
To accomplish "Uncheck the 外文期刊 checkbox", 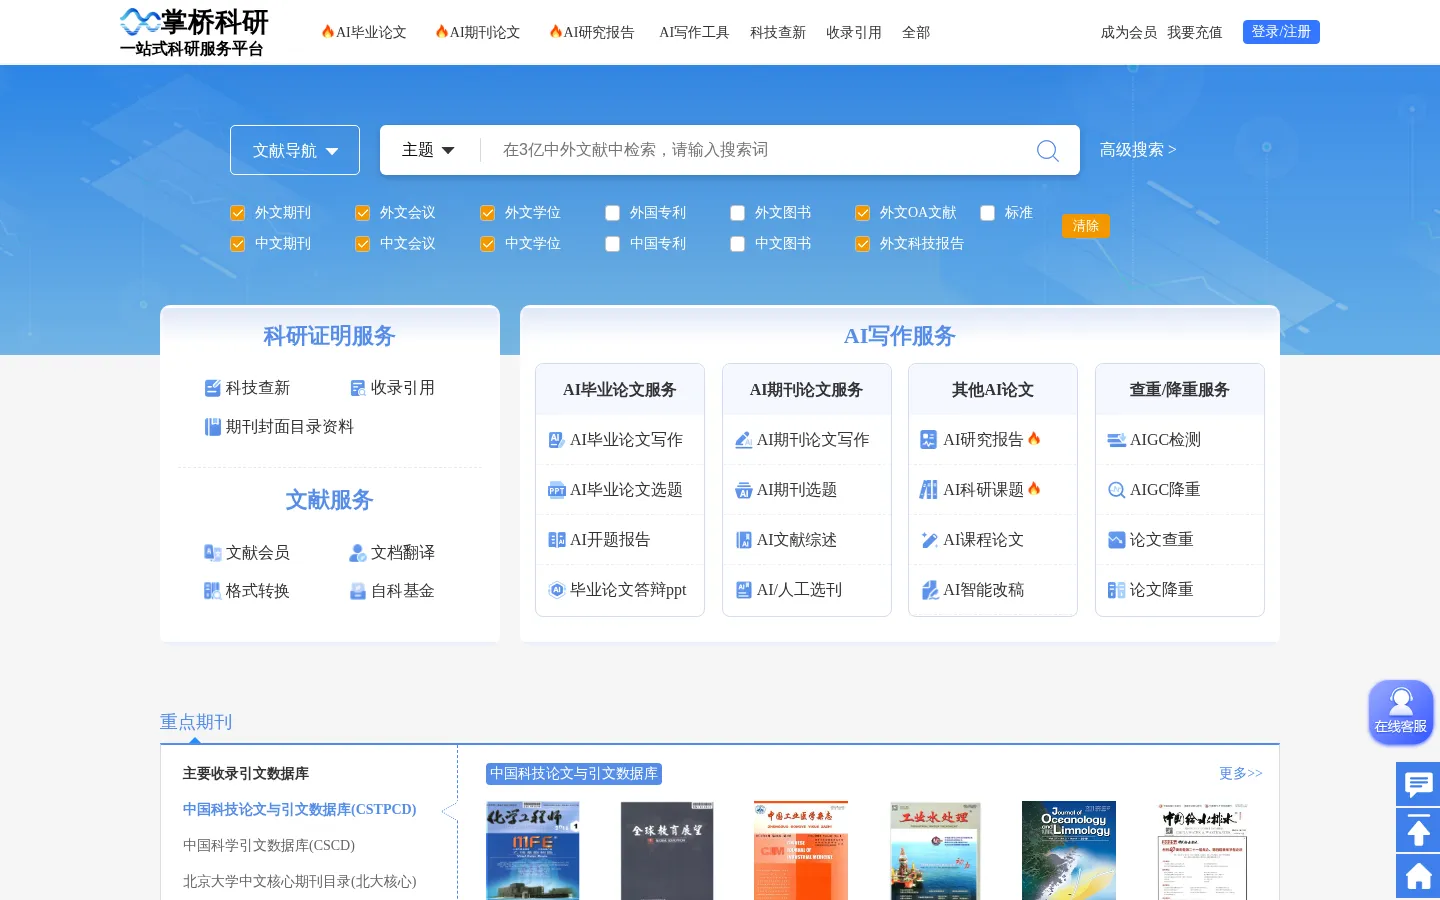I will (238, 213).
